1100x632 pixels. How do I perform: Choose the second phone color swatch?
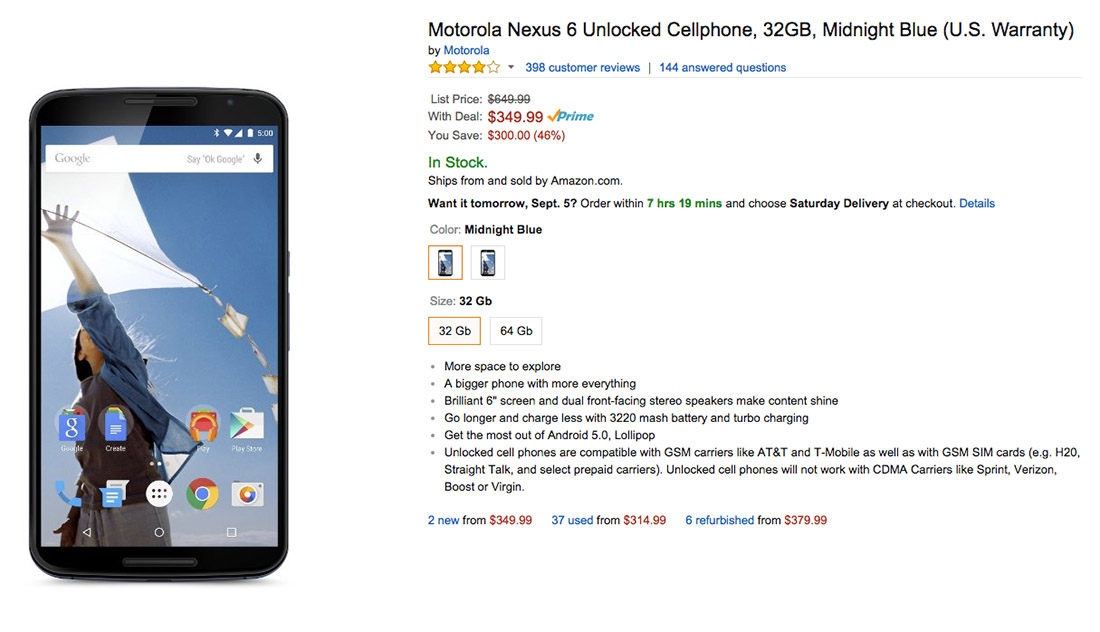tap(488, 263)
